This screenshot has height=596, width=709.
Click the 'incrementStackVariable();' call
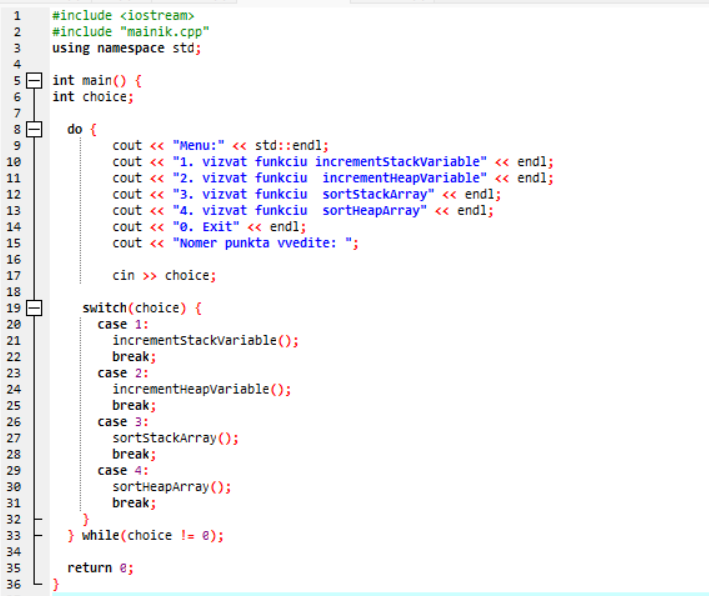click(206, 341)
